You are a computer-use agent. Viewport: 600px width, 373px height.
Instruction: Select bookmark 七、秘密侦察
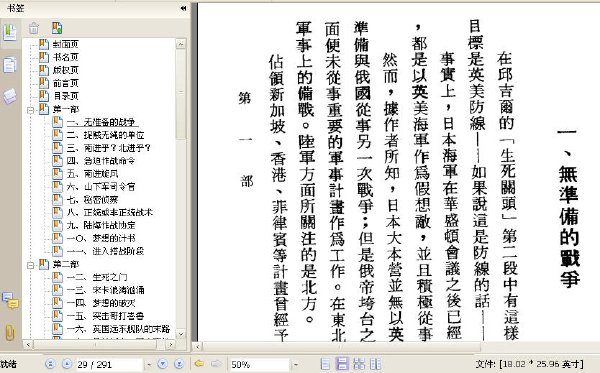[x=92, y=200]
